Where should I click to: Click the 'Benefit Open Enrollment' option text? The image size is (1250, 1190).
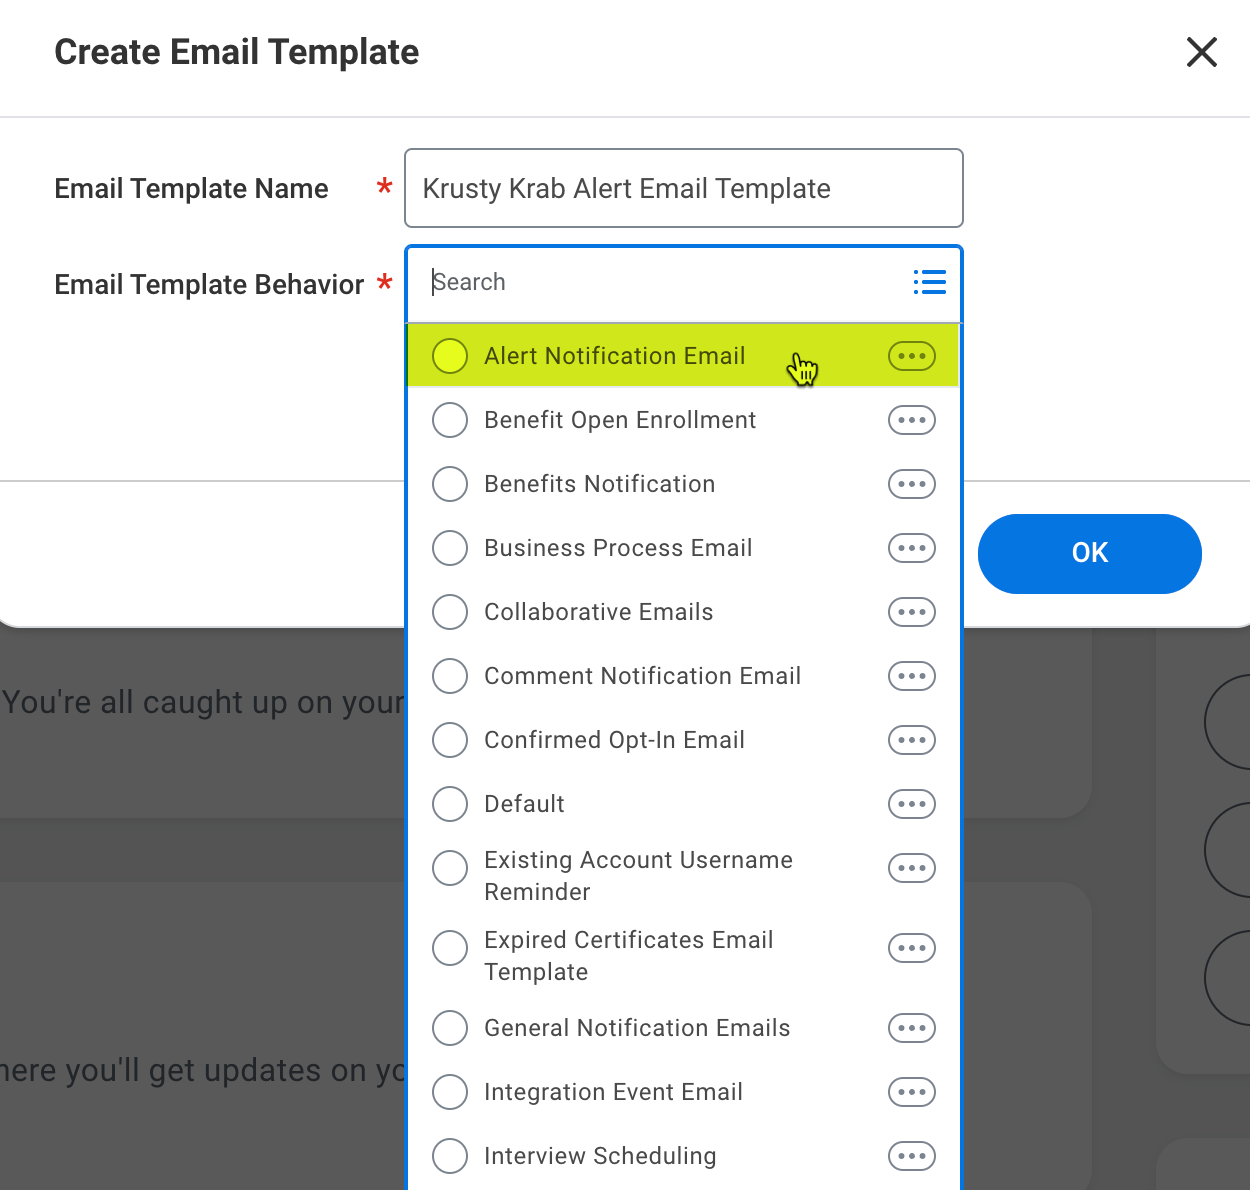[620, 420]
